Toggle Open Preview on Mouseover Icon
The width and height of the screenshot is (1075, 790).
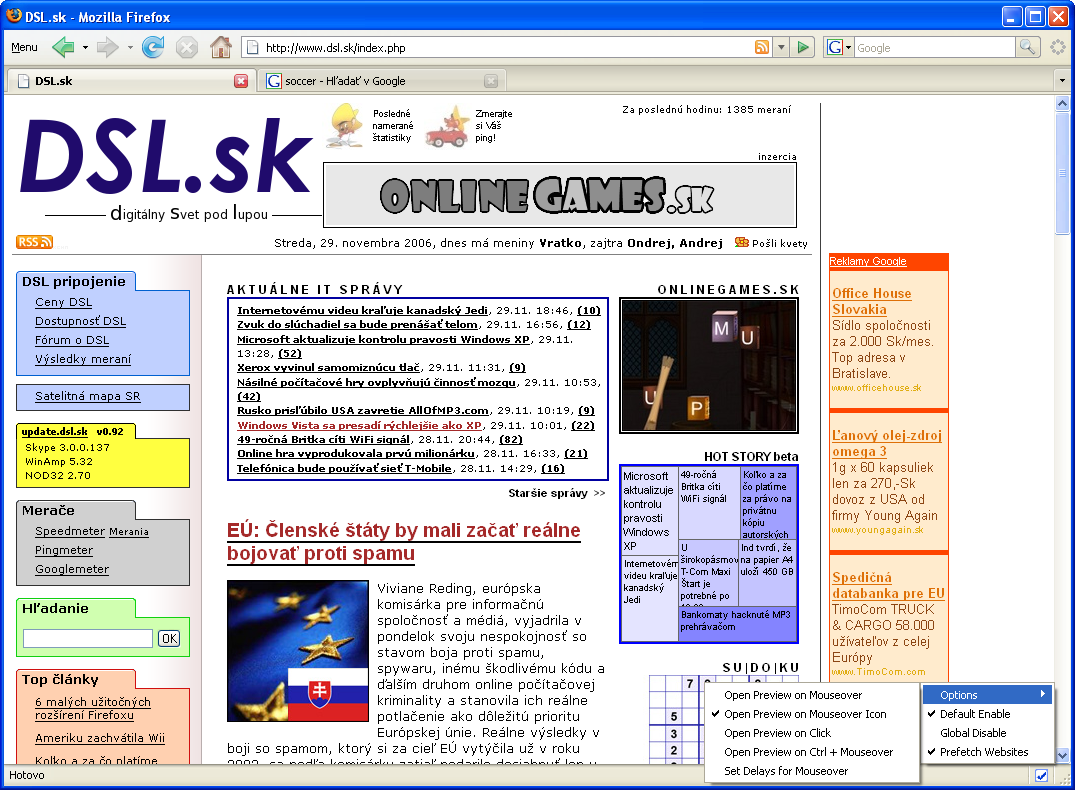812,714
